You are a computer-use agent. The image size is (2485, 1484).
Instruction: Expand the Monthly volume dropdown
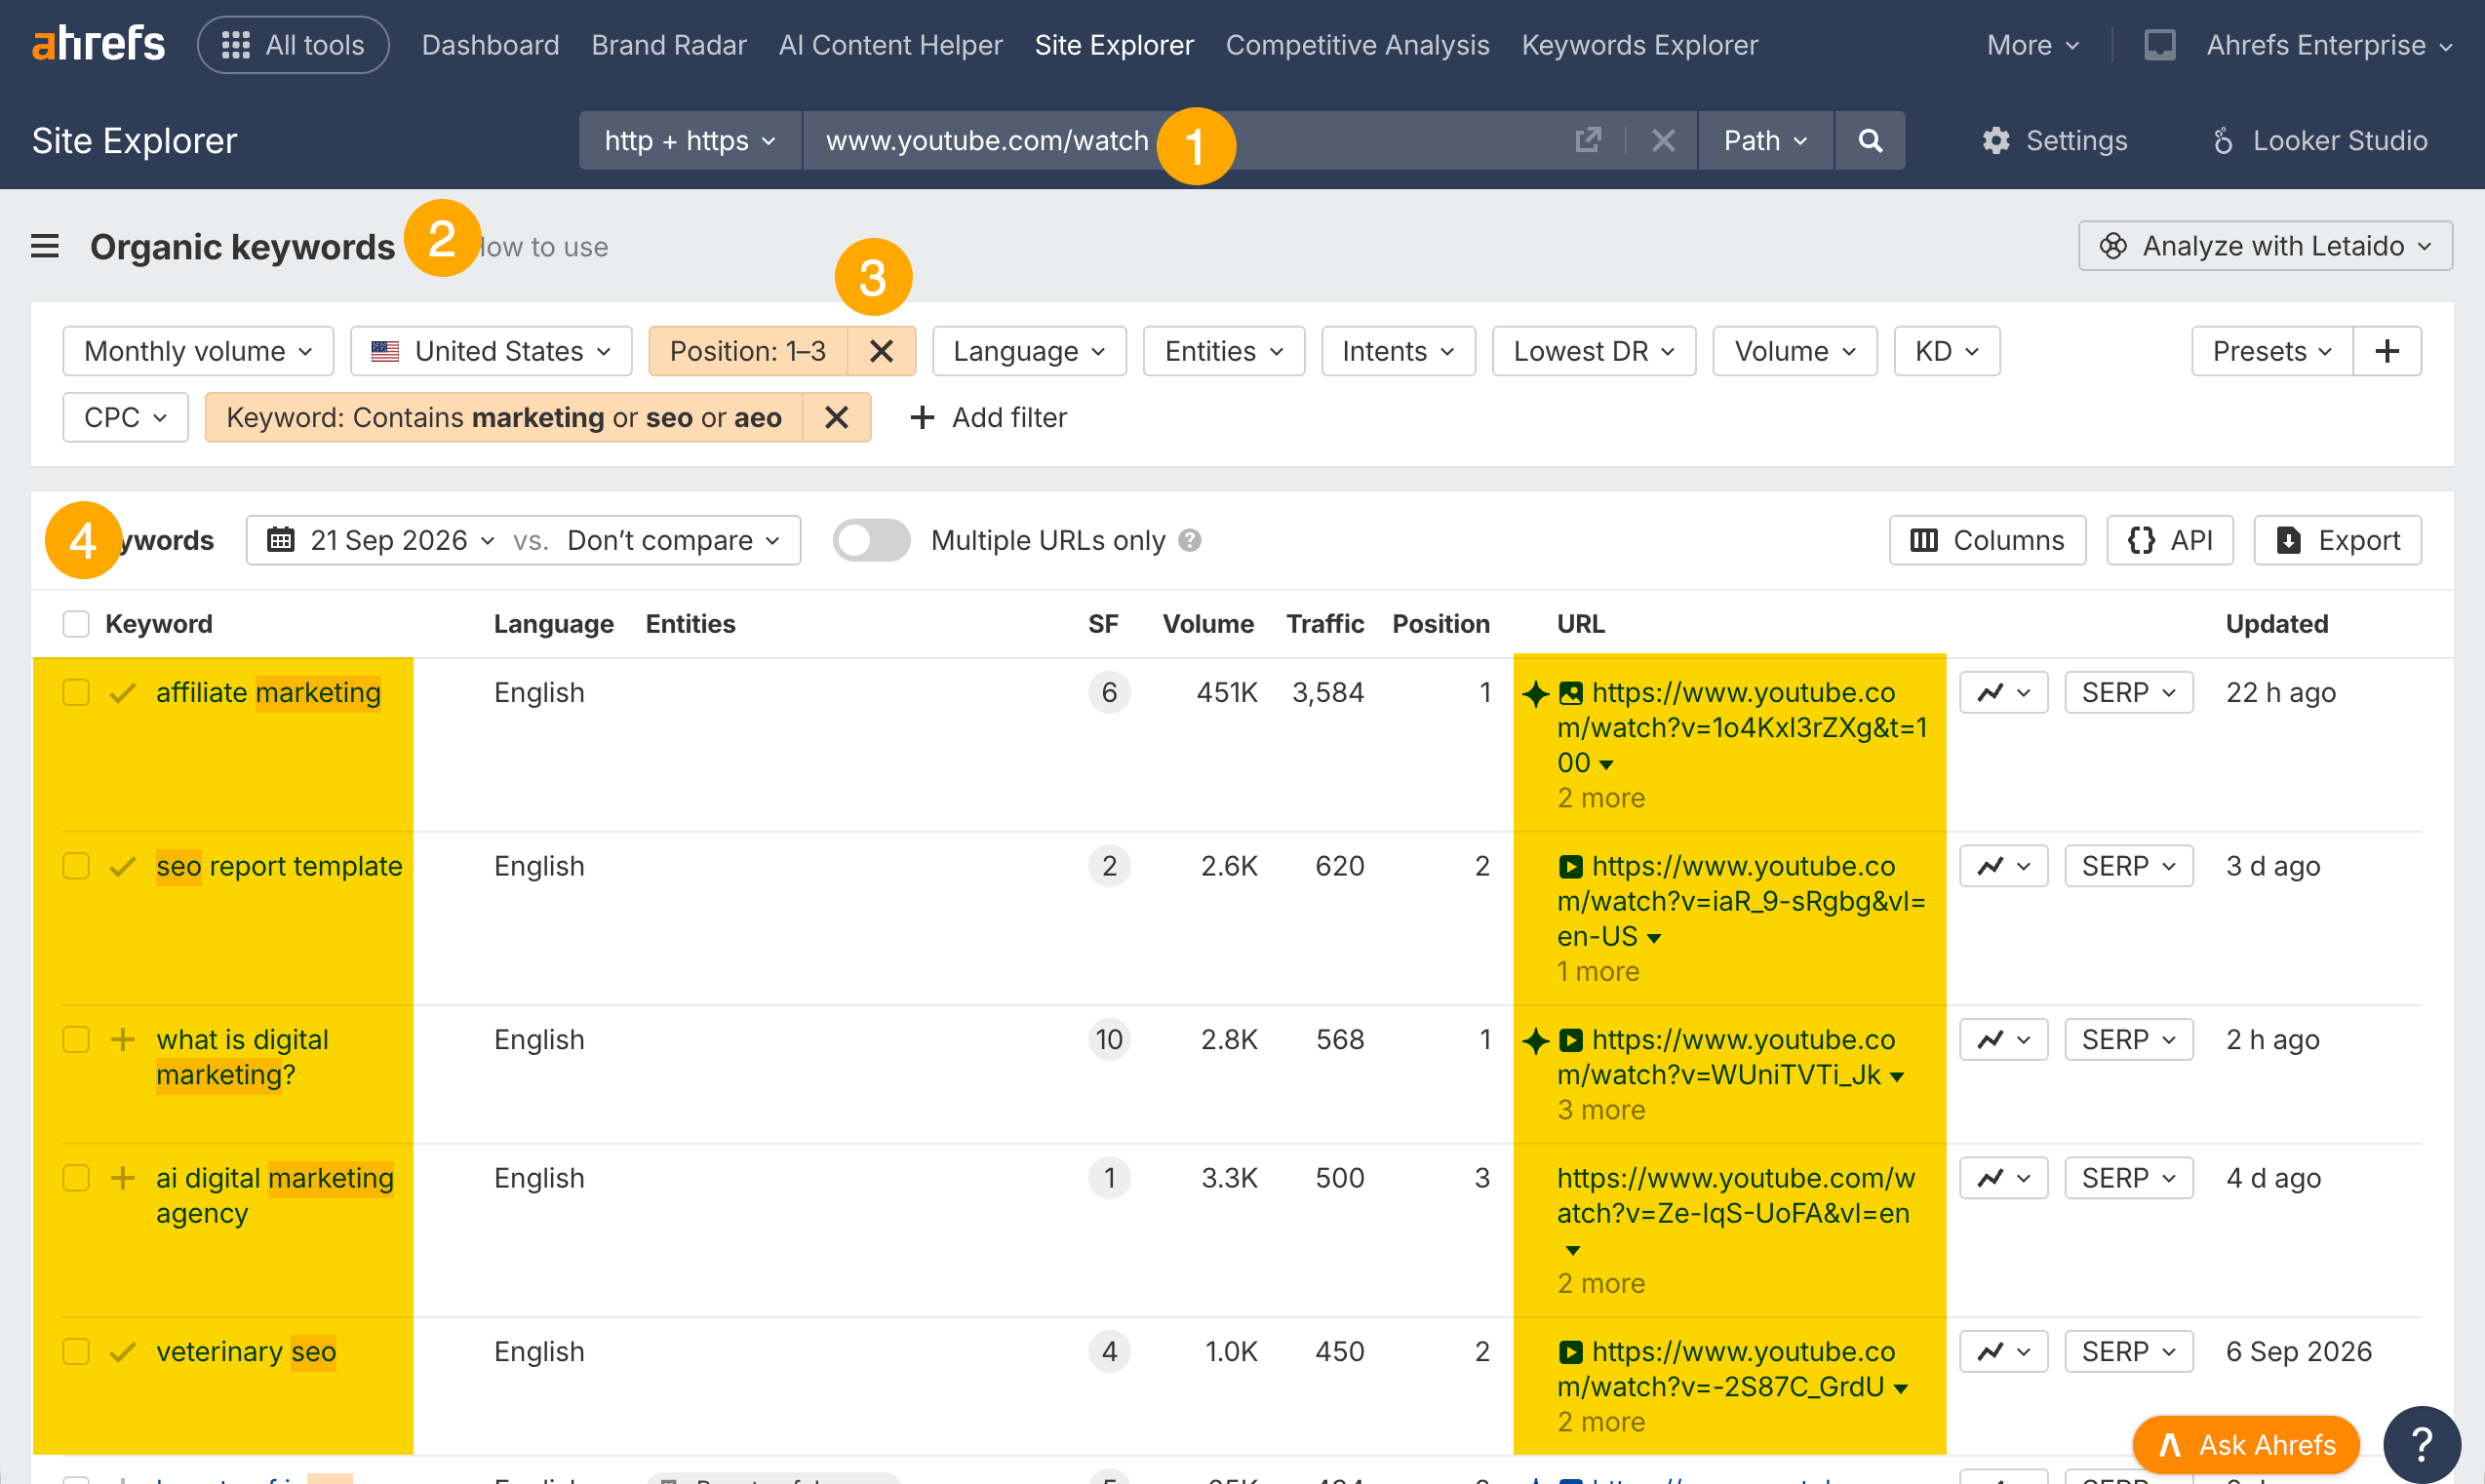click(198, 351)
